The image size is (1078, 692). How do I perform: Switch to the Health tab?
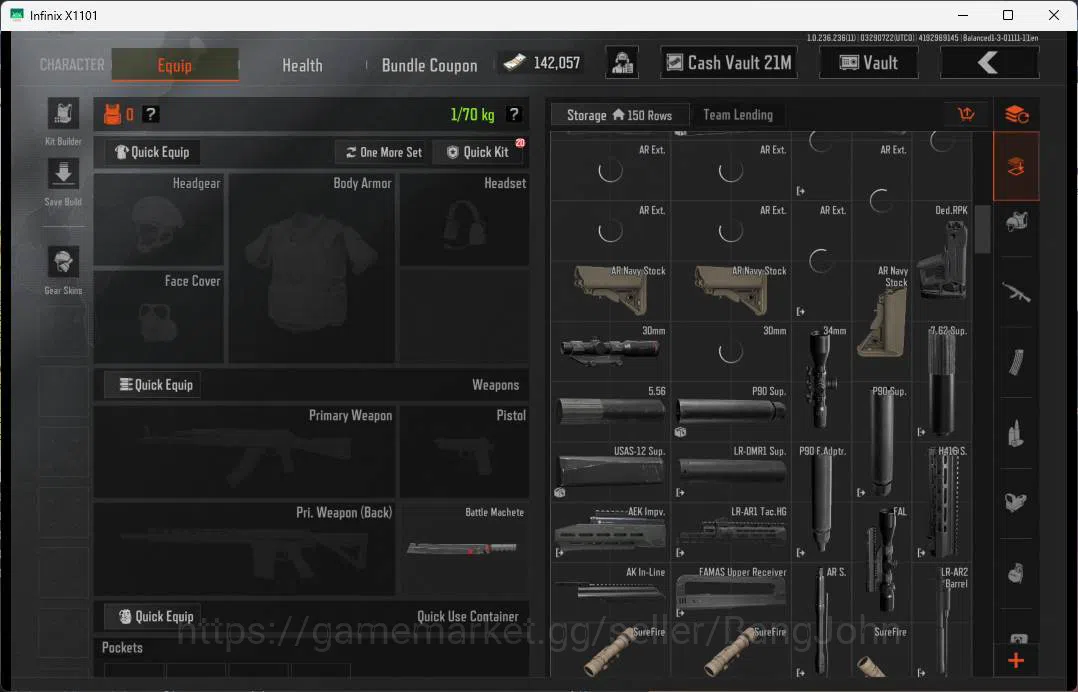(302, 65)
